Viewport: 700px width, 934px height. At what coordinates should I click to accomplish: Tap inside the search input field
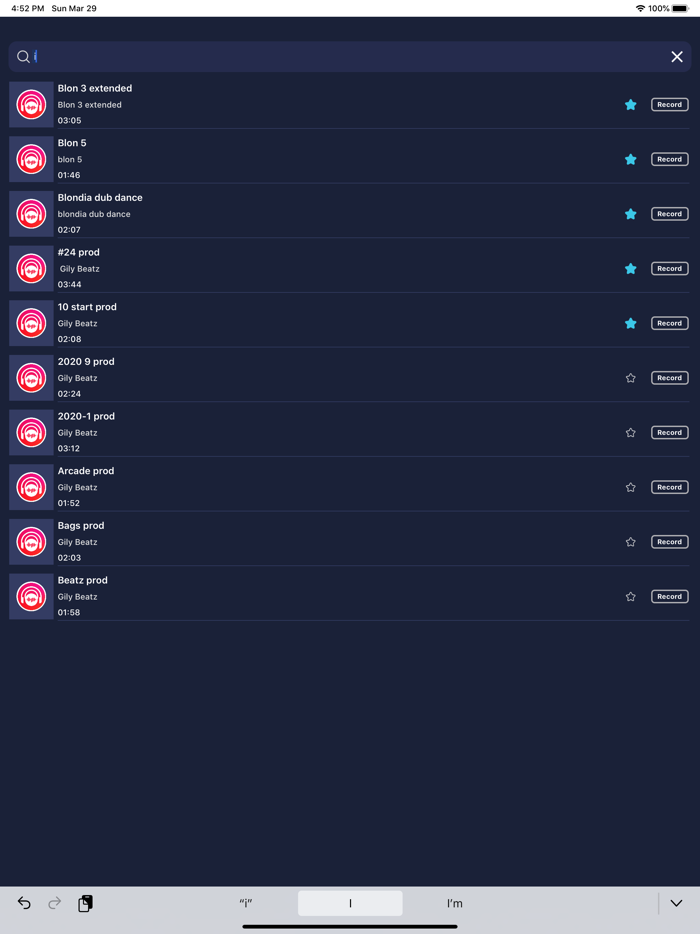[300, 57]
